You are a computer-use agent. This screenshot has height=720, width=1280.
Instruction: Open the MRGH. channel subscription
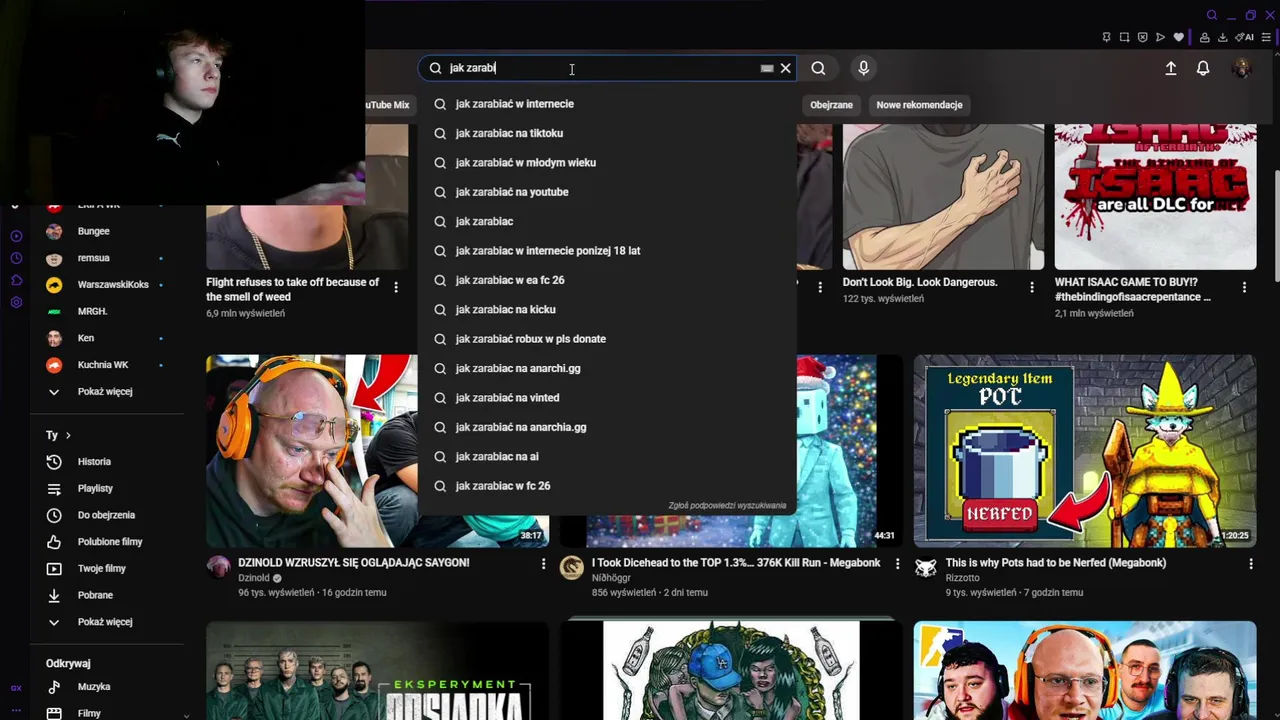108,311
